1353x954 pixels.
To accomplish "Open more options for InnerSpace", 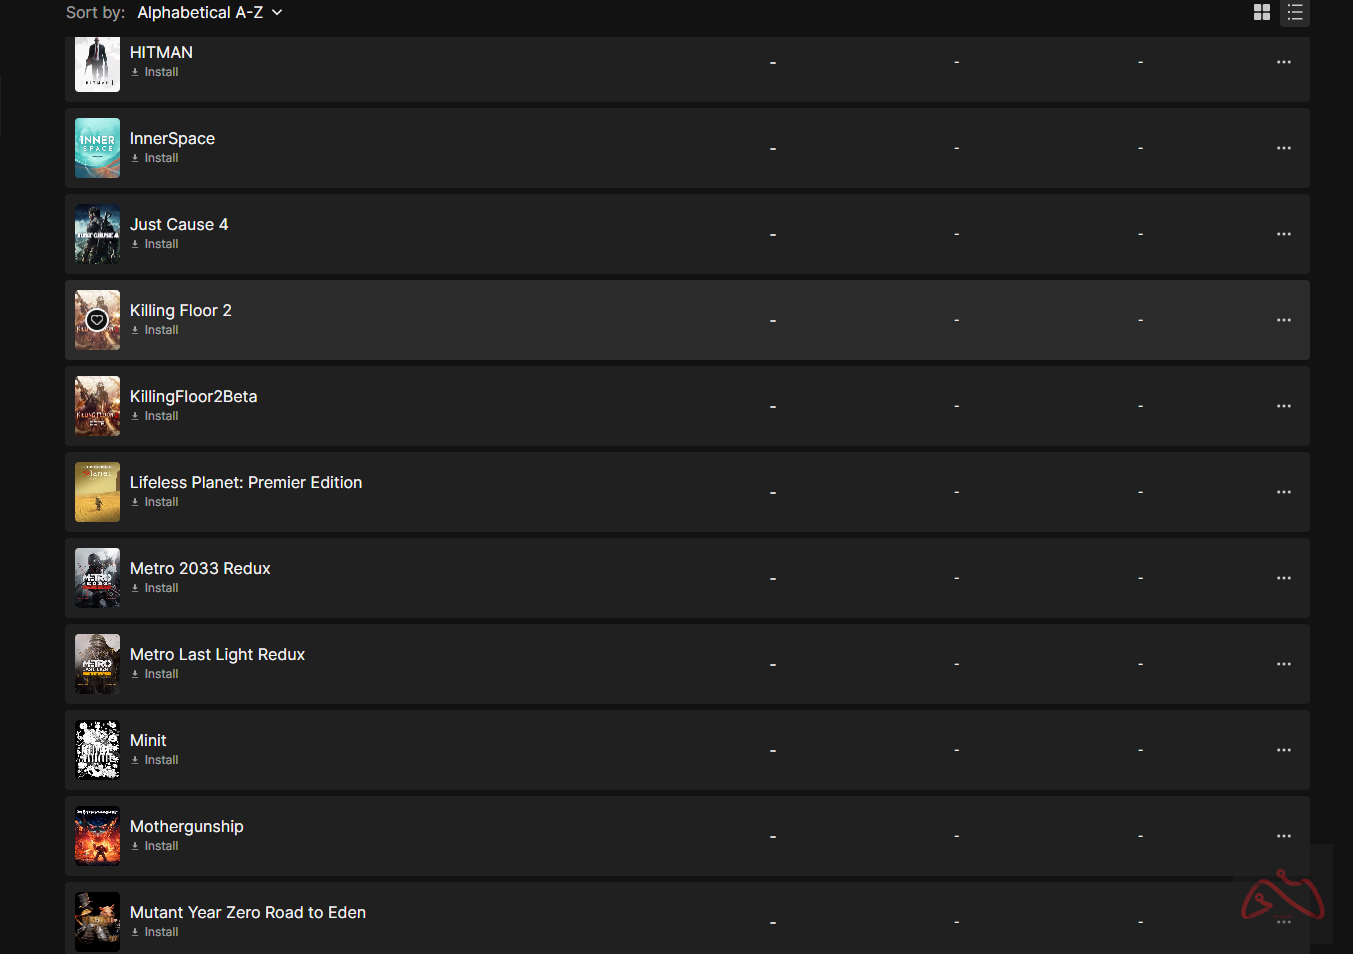I will point(1284,148).
